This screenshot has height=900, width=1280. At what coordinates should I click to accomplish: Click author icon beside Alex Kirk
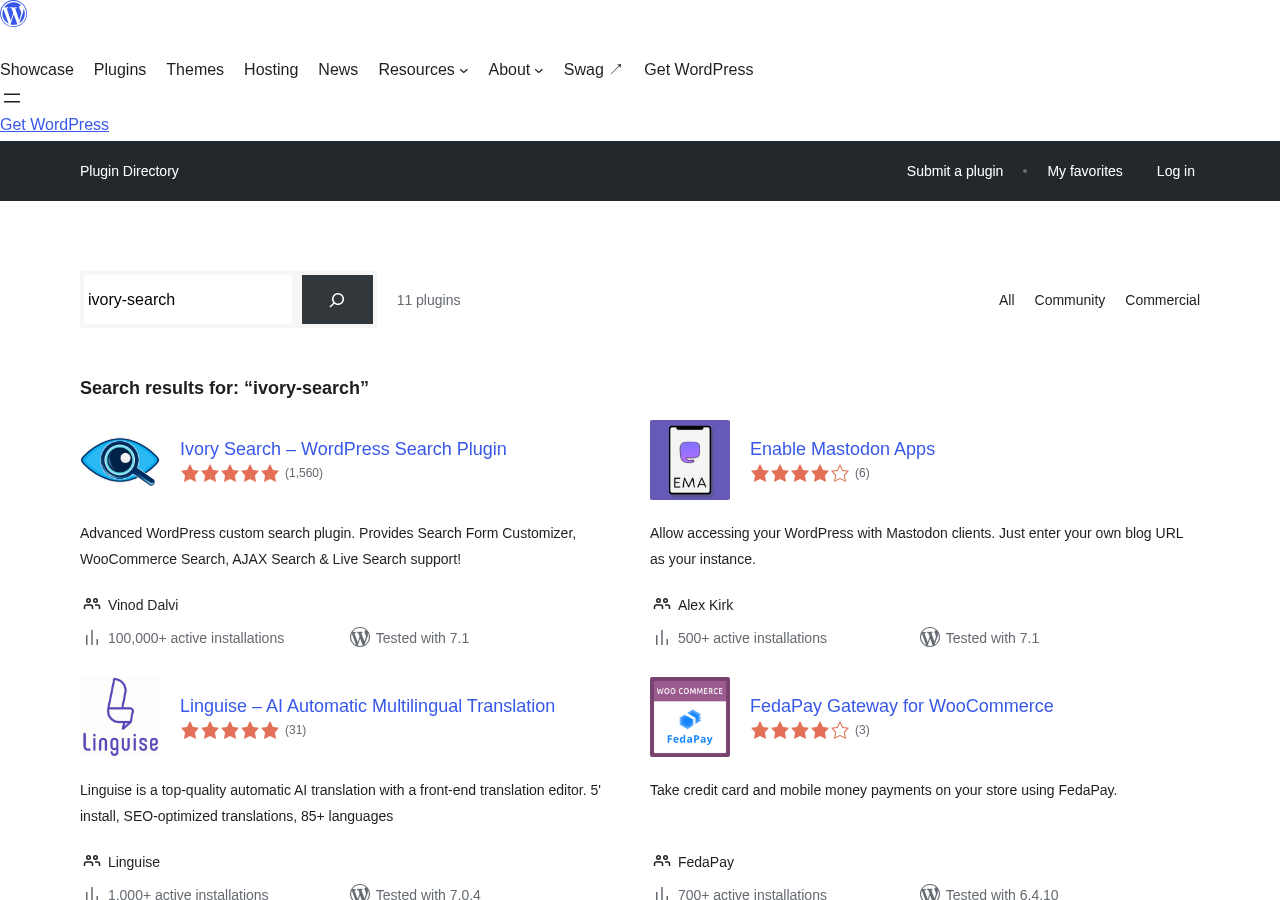662,604
